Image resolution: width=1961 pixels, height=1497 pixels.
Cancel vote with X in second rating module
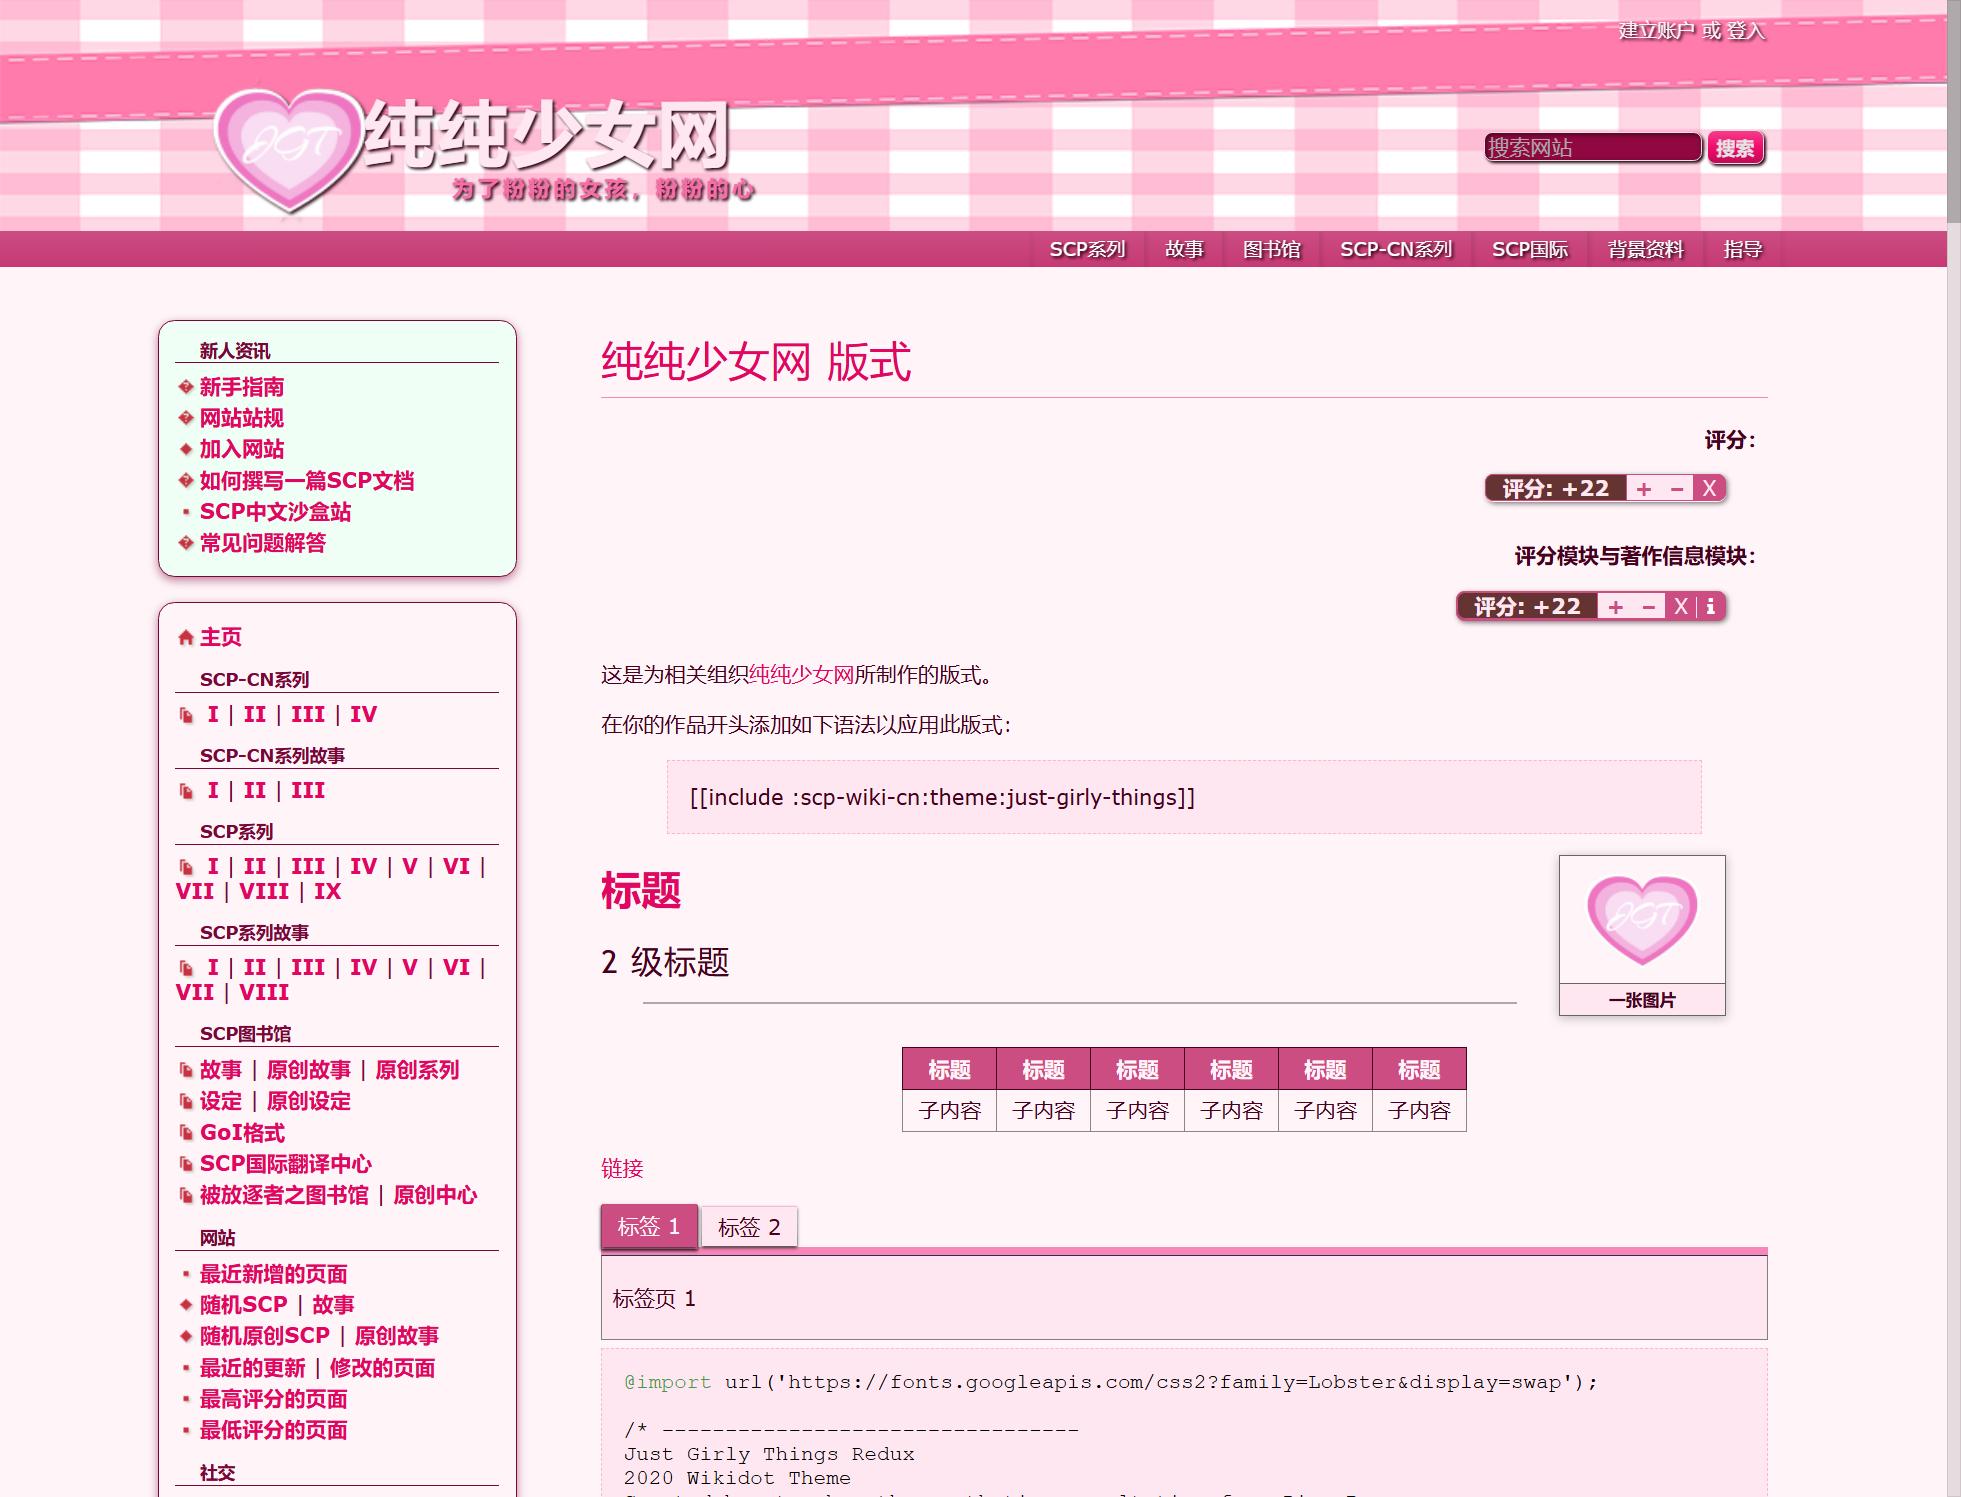pos(1681,606)
